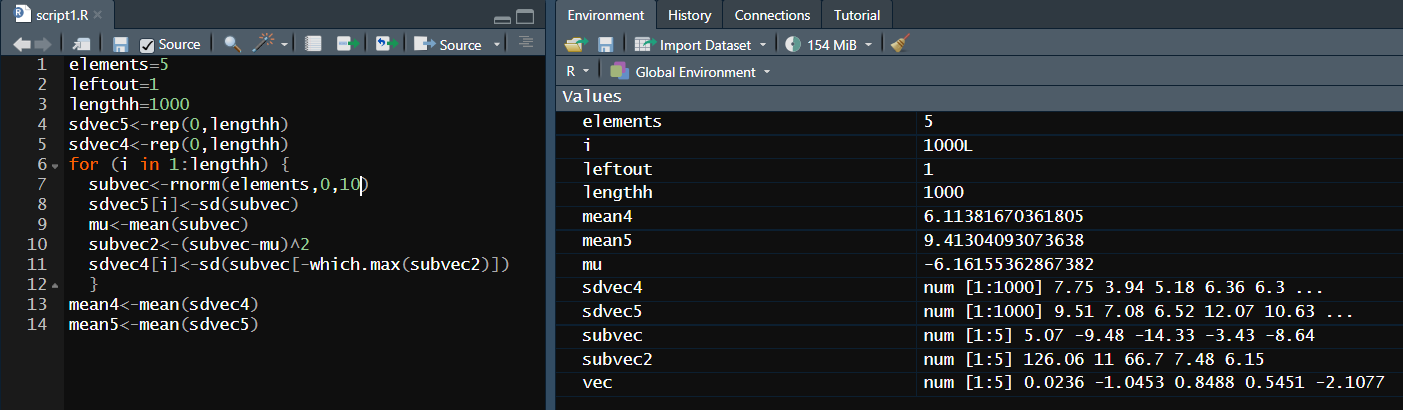Save script1.R using the editor floppy-disk icon
Image resolution: width=1403 pixels, height=410 pixels.
click(121, 44)
